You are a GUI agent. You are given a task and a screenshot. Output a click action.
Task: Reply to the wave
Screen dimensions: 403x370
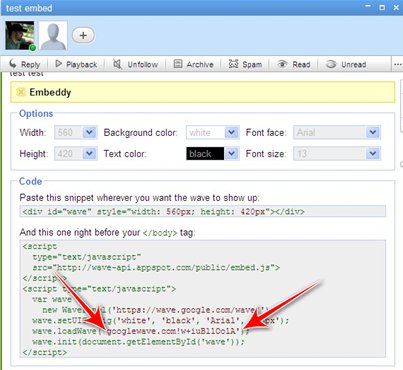[24, 64]
